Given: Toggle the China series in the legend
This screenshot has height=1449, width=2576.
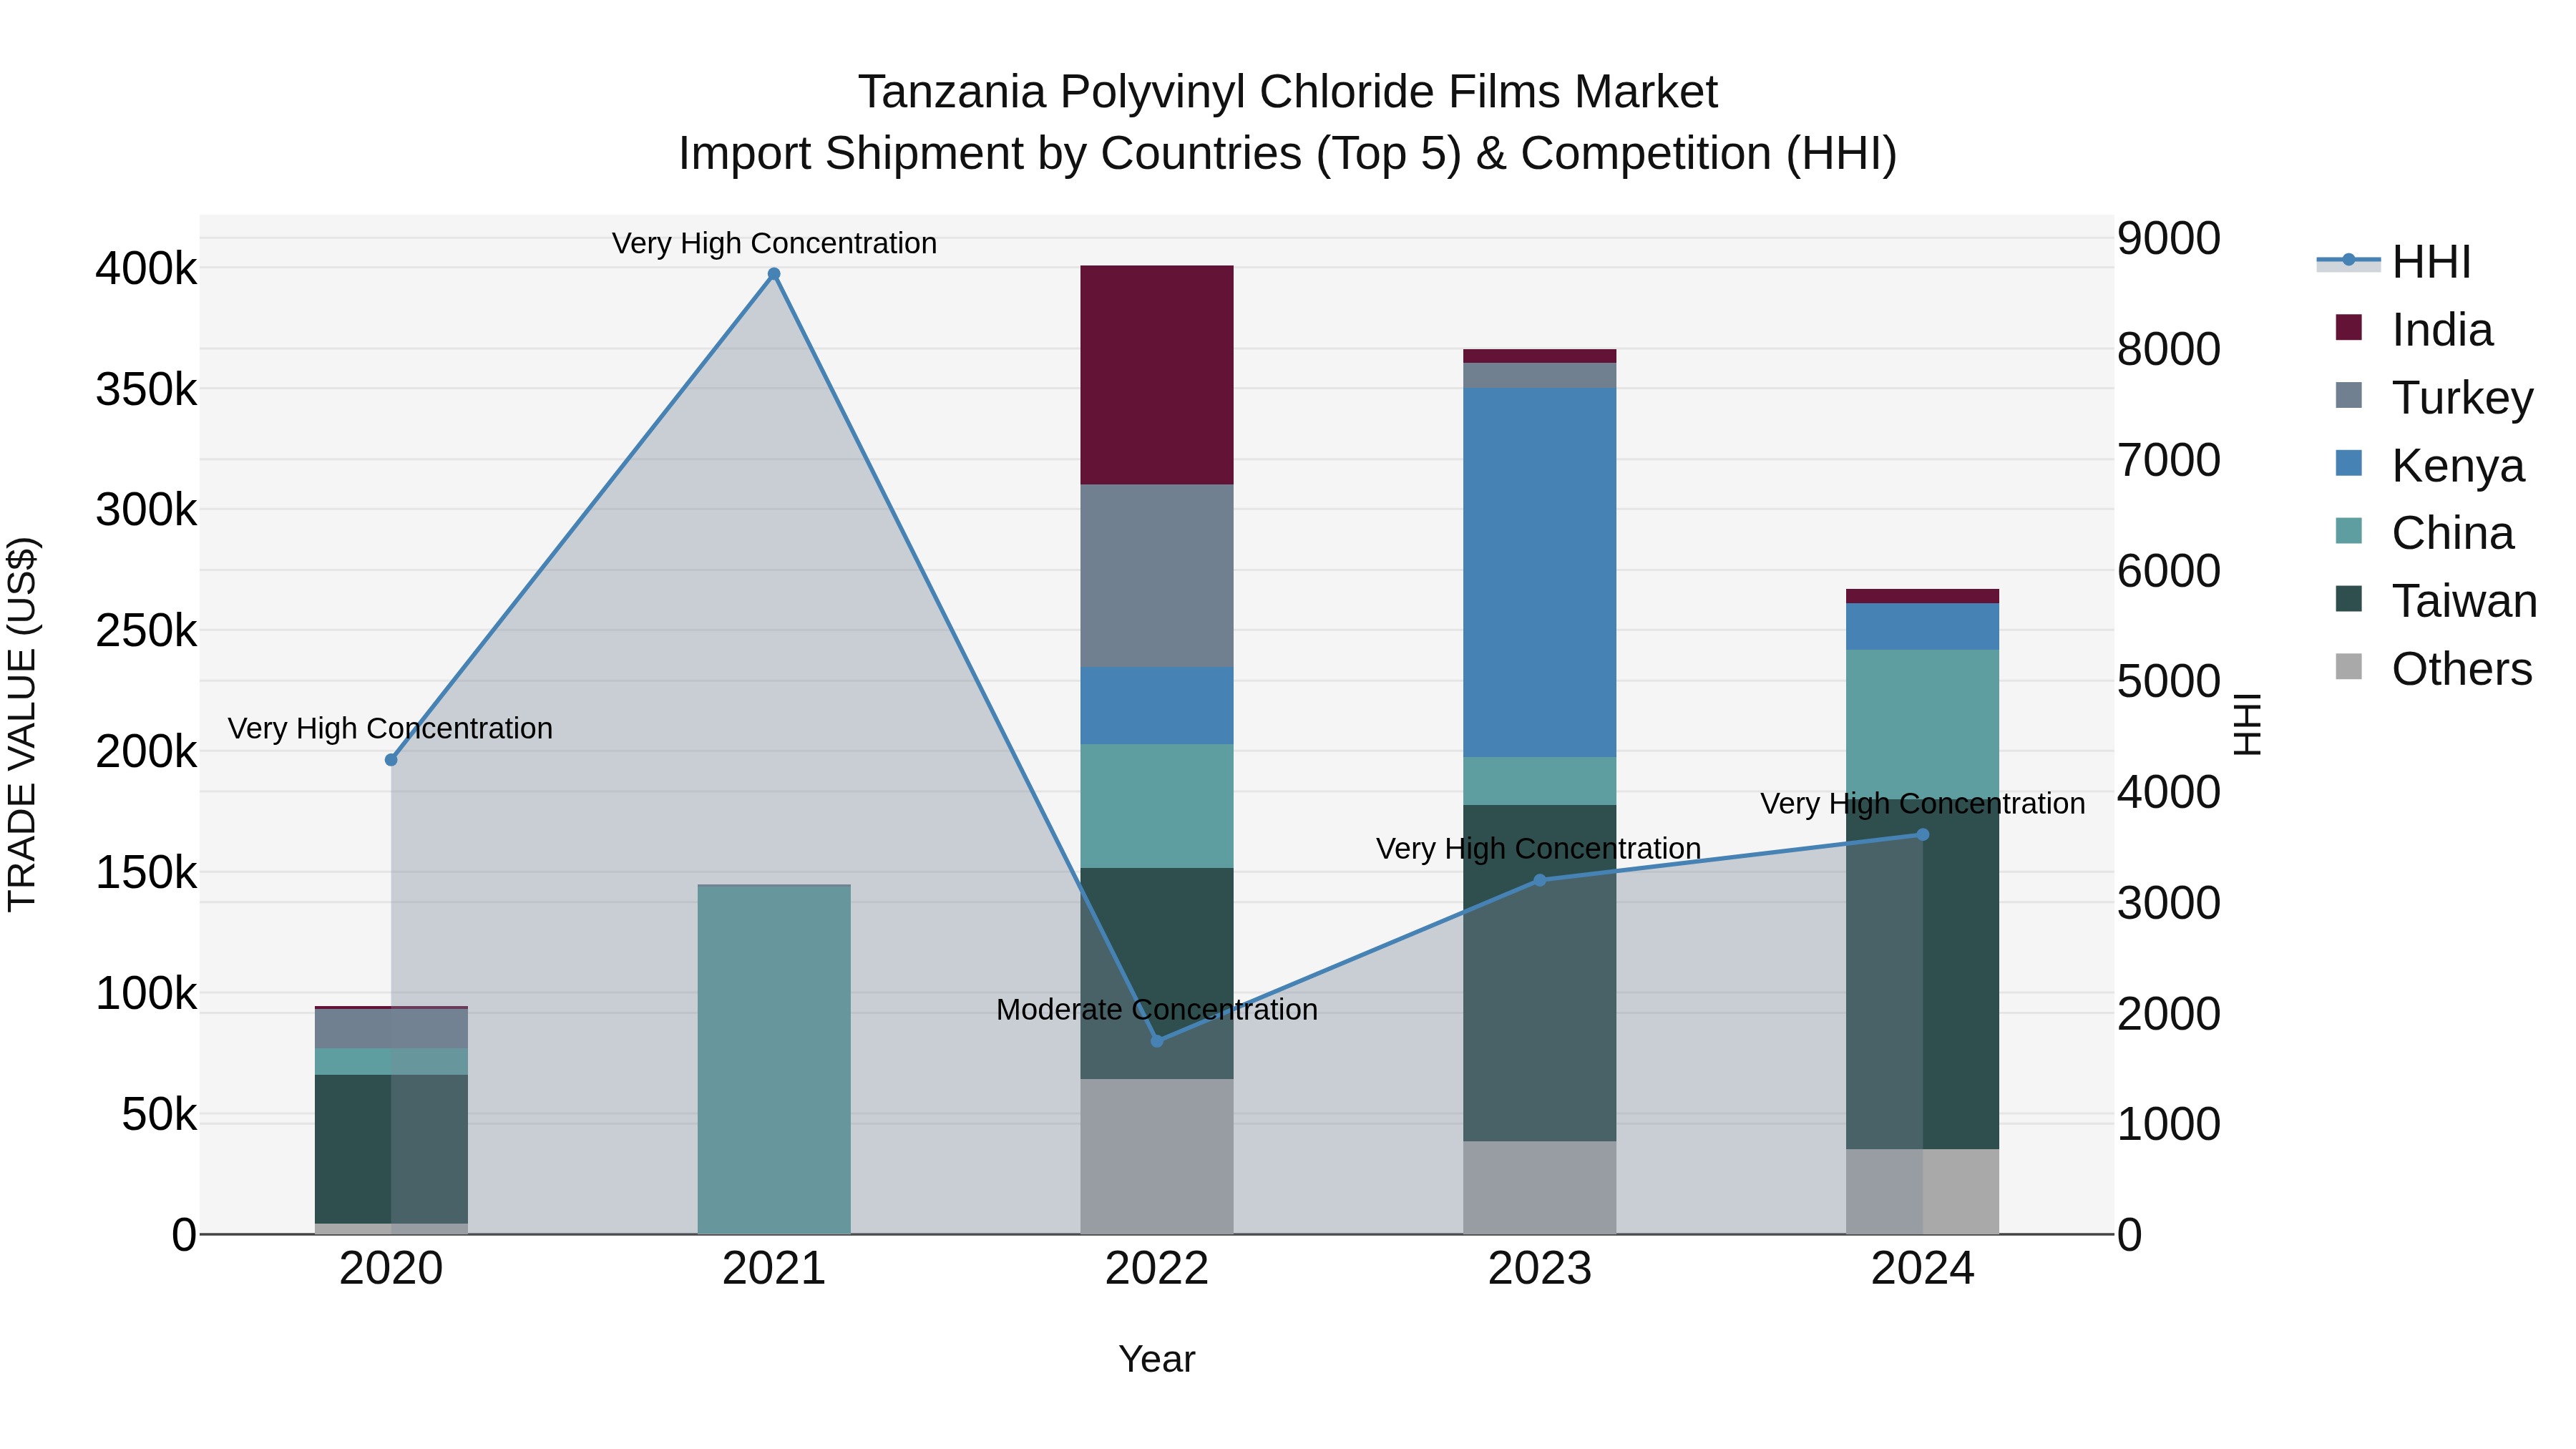Looking at the screenshot, I should click(x=2424, y=533).
